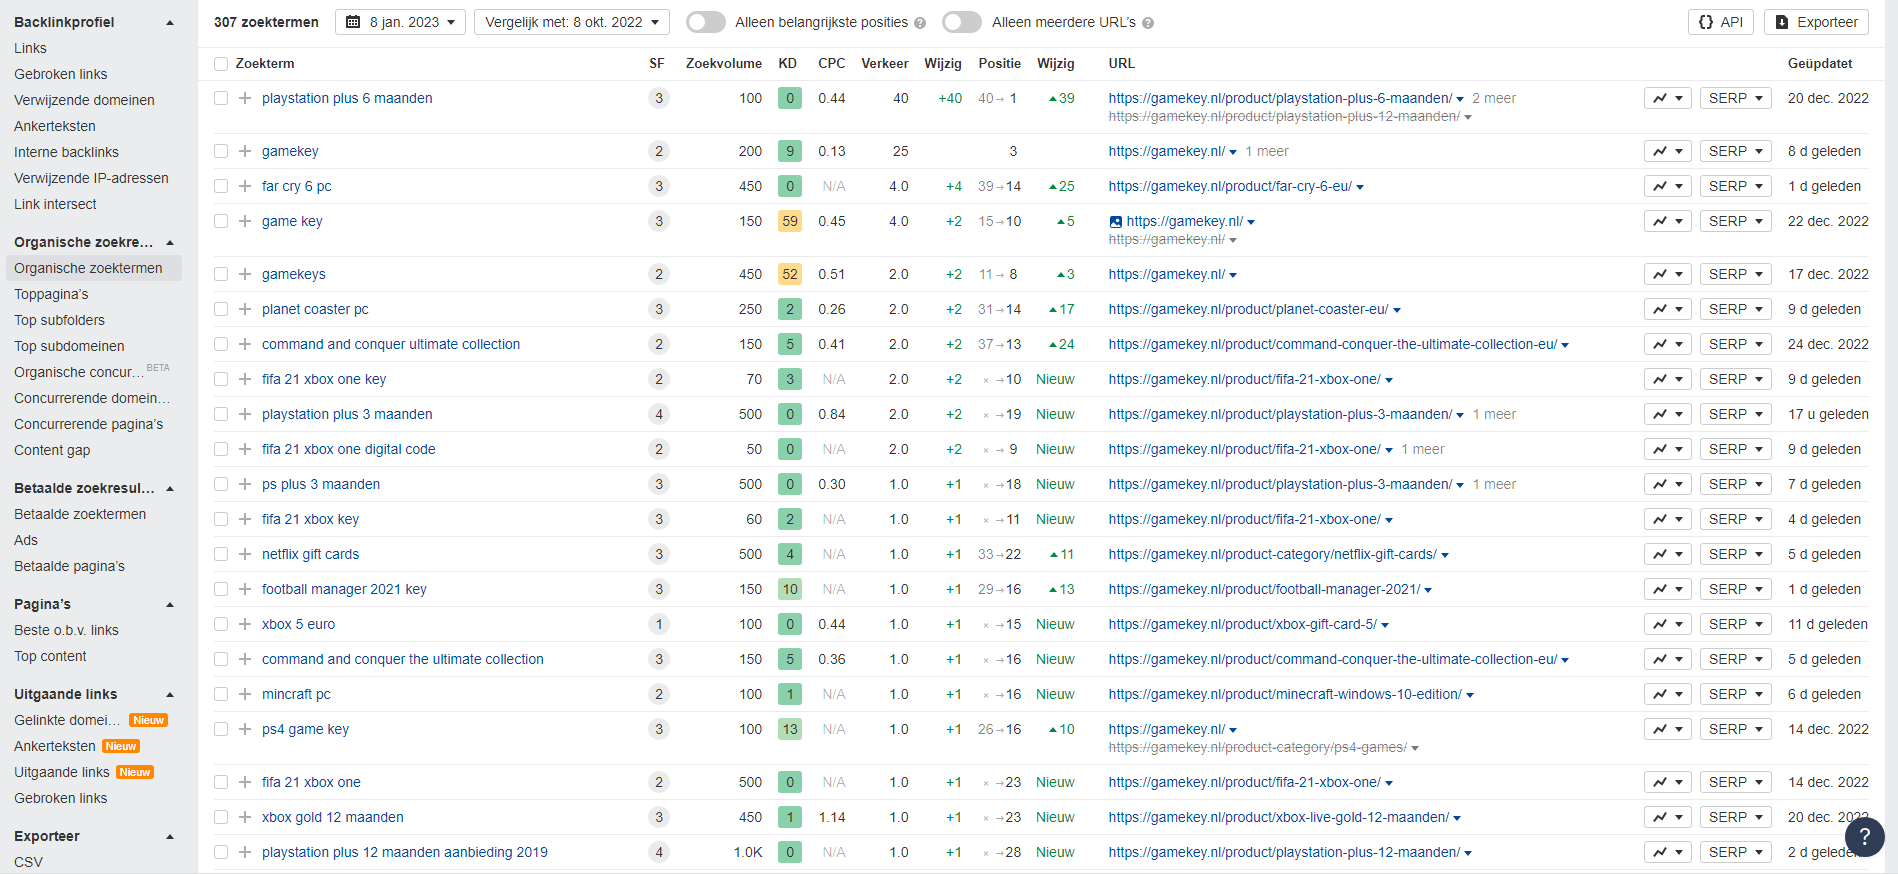Collapse the Uitgaande links sidebar section
The image size is (1898, 874).
click(x=170, y=694)
